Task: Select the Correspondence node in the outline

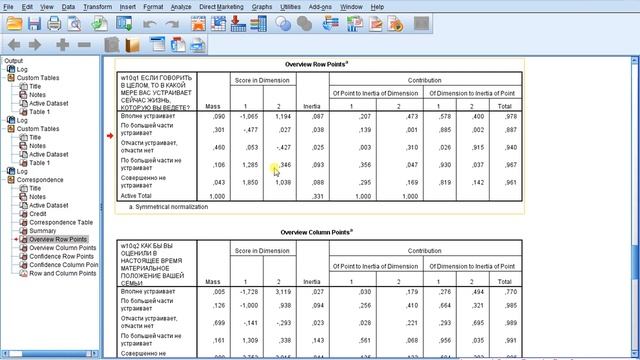Action: [x=40, y=180]
